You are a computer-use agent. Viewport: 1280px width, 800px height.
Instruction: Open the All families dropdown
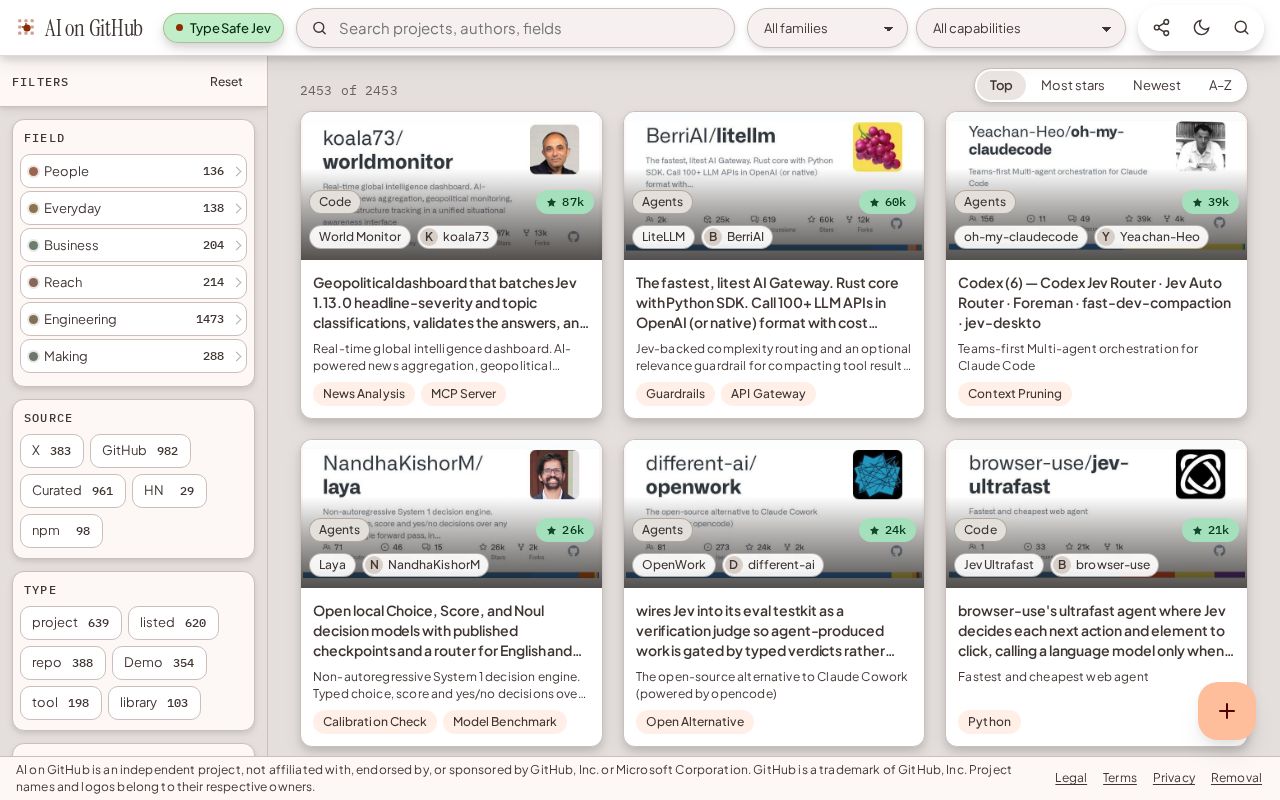tap(827, 28)
